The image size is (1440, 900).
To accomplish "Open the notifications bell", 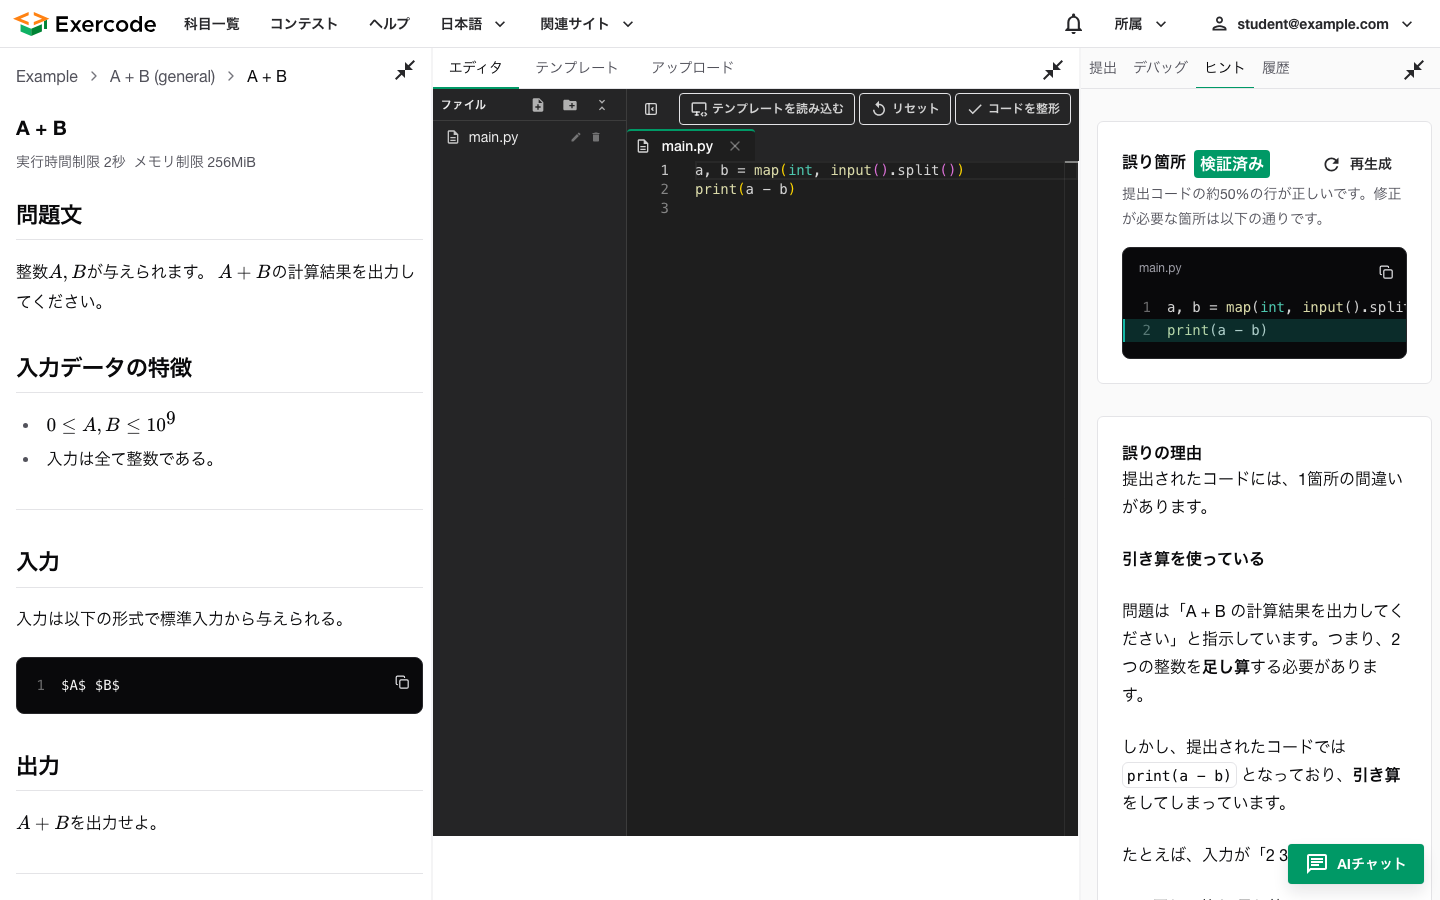I will [1073, 24].
